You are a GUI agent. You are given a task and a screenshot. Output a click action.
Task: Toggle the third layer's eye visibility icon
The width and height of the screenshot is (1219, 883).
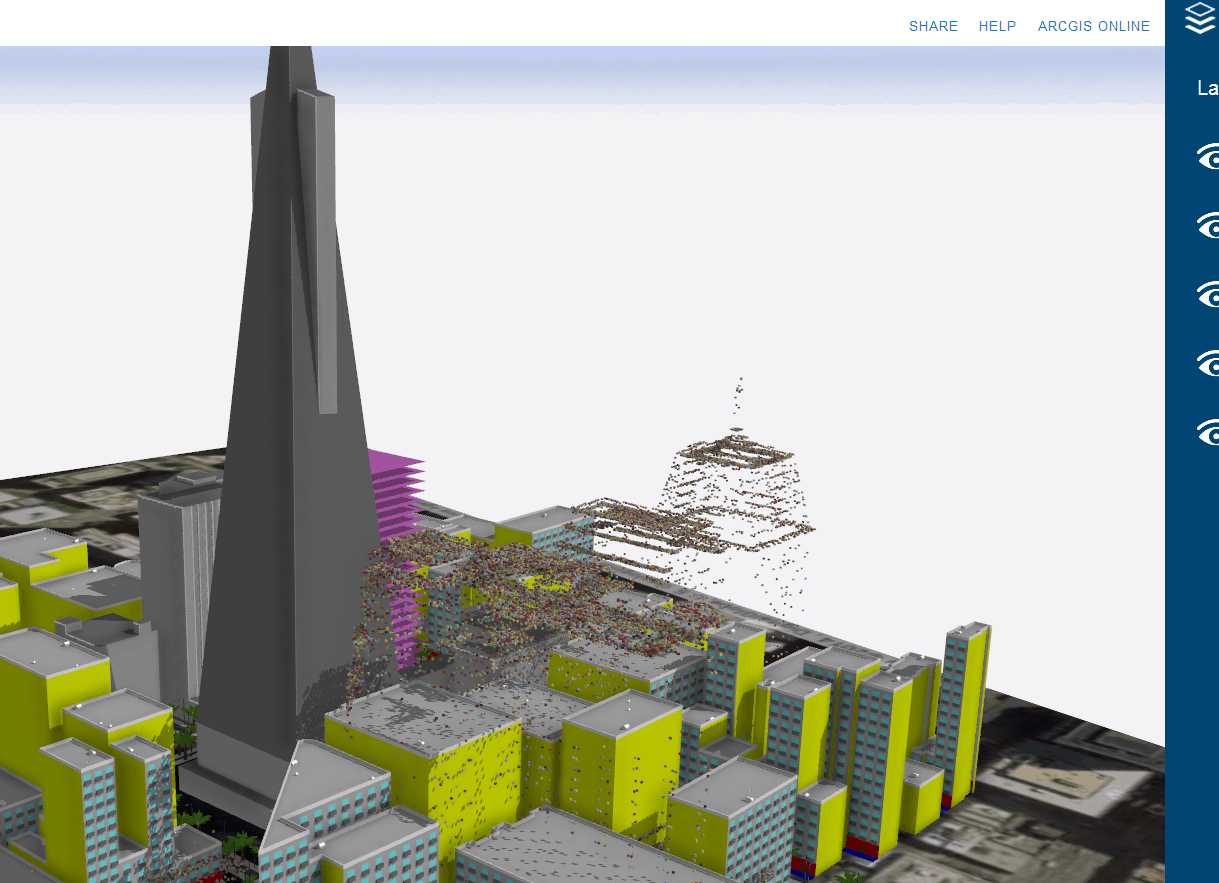pos(1211,295)
